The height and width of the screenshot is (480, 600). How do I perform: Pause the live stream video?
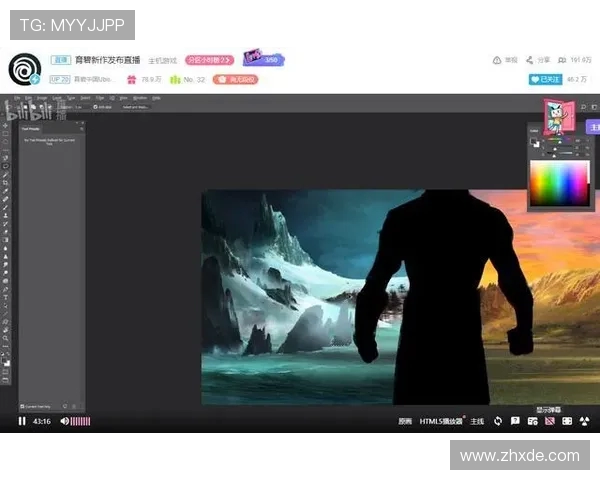point(22,421)
